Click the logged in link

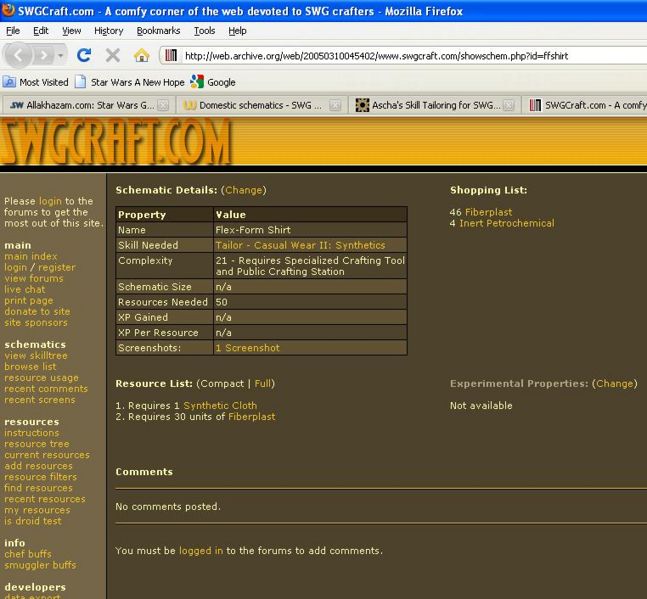200,551
